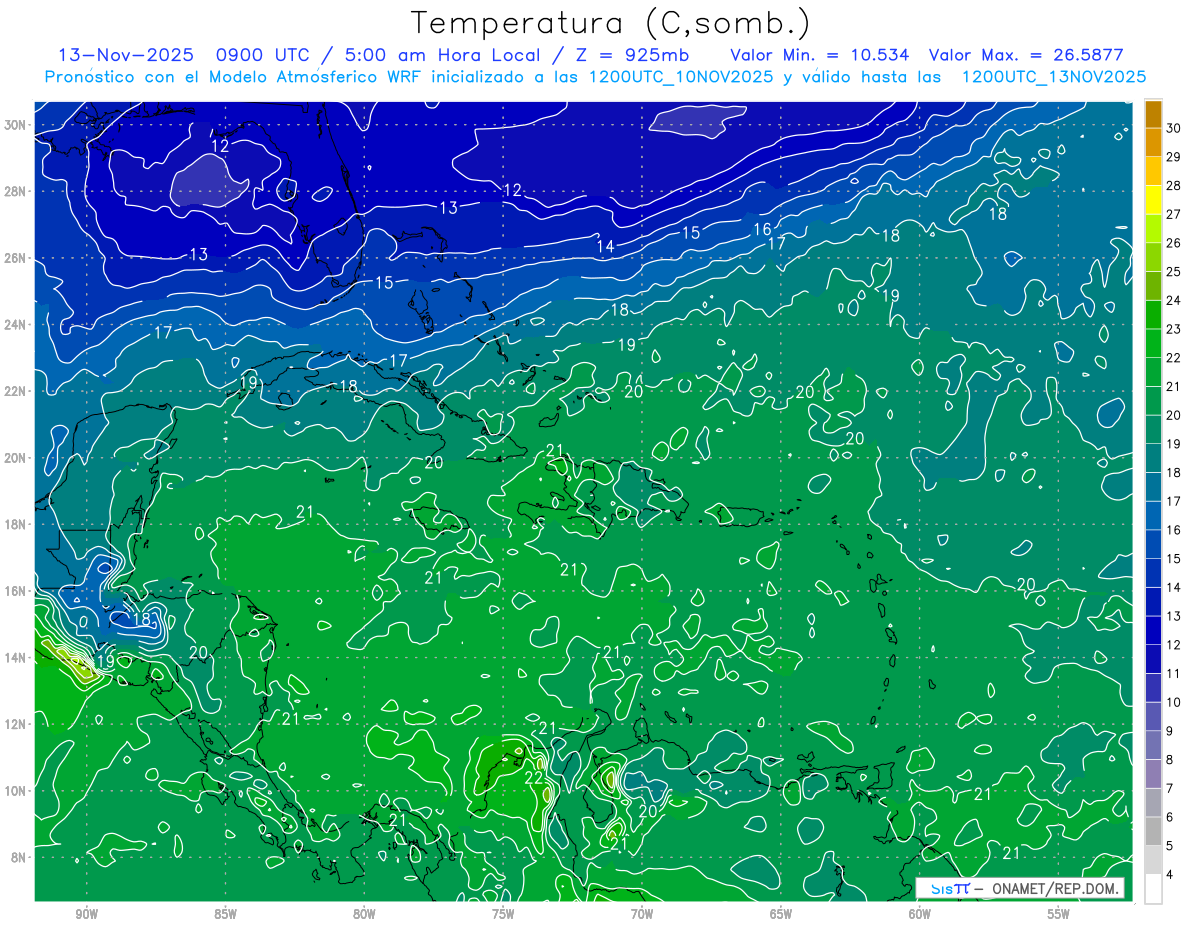
Task: Click the 75W longitude axis label
Action: tap(503, 914)
